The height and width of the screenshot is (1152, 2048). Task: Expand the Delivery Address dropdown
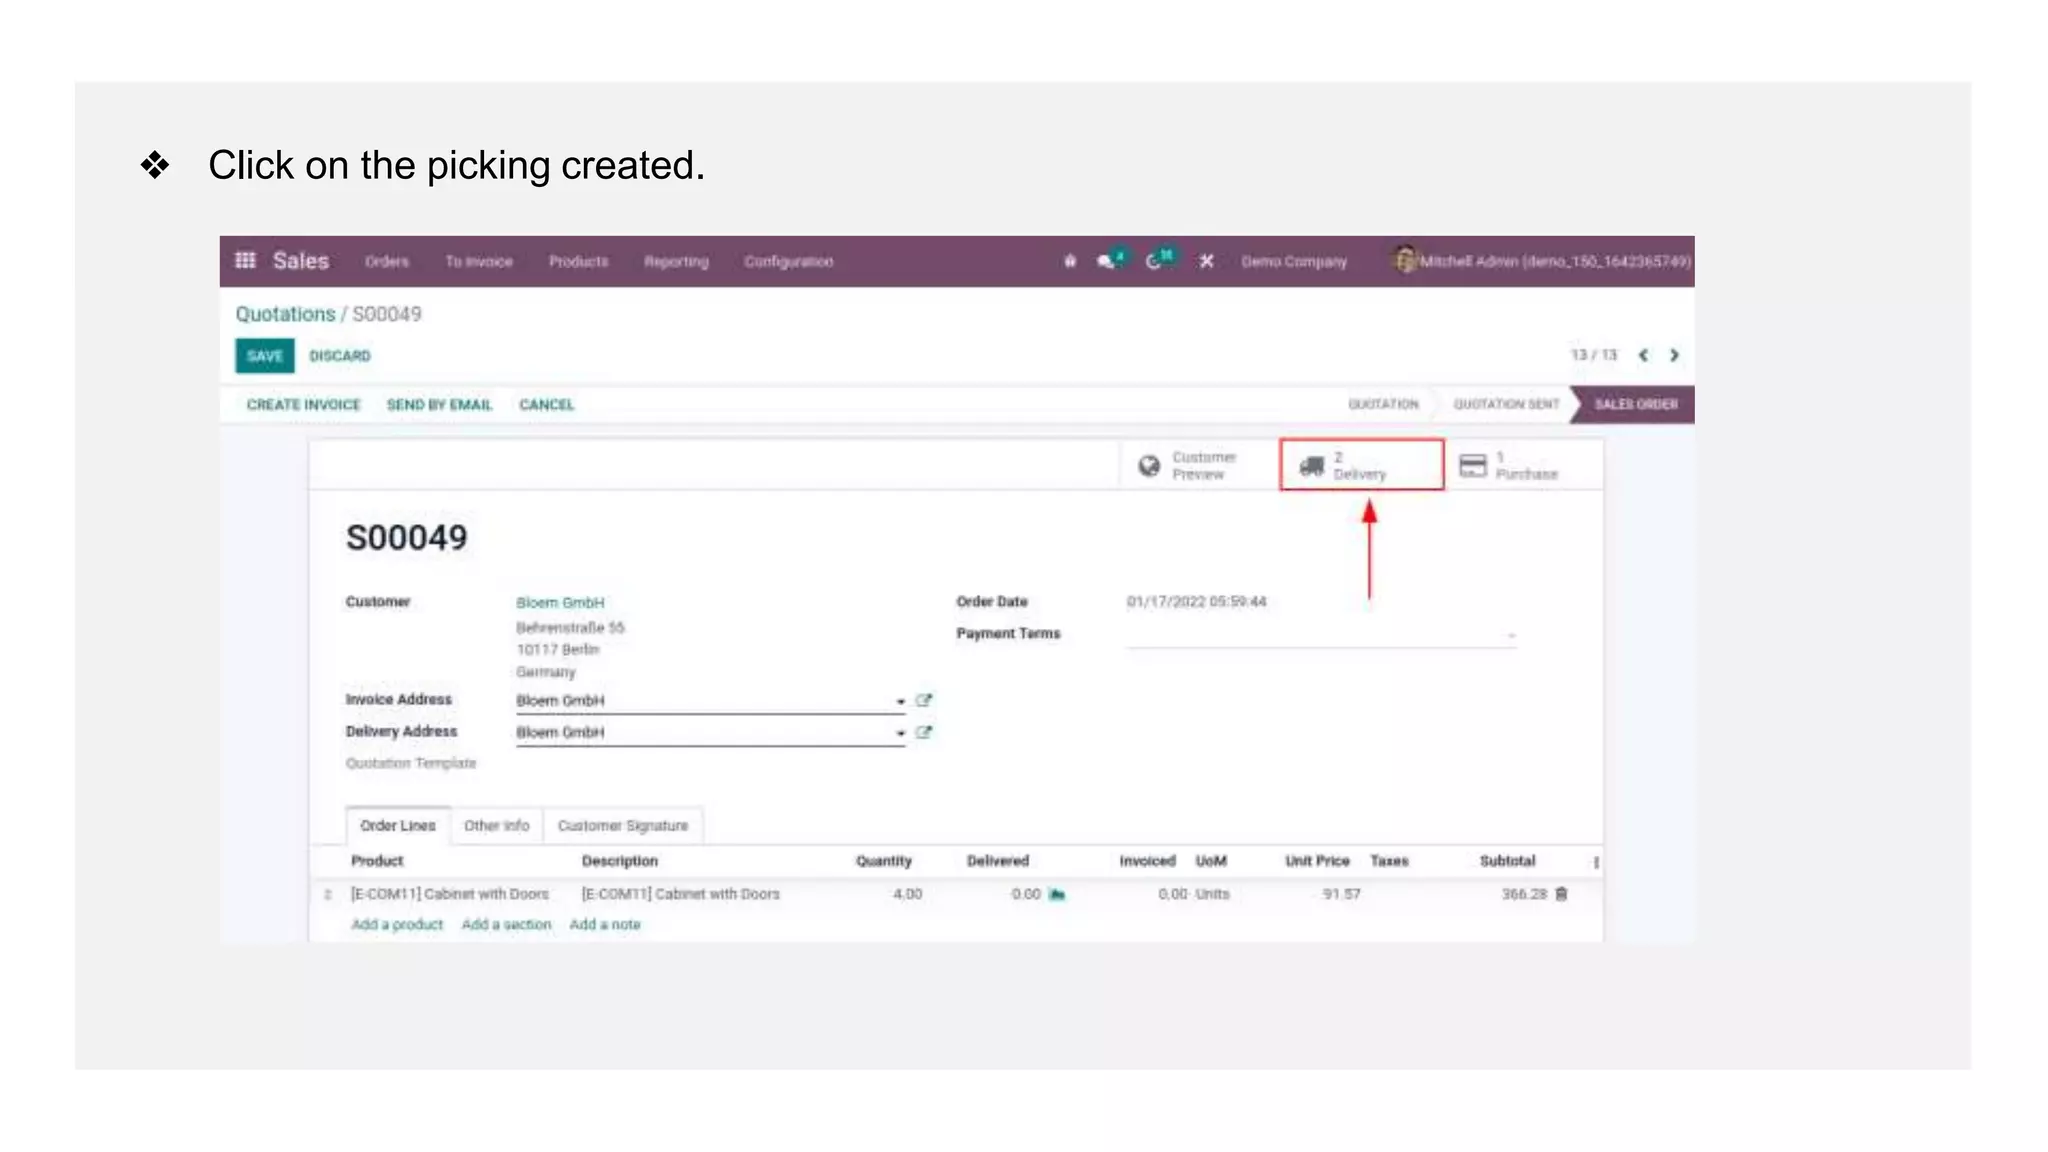coord(900,734)
